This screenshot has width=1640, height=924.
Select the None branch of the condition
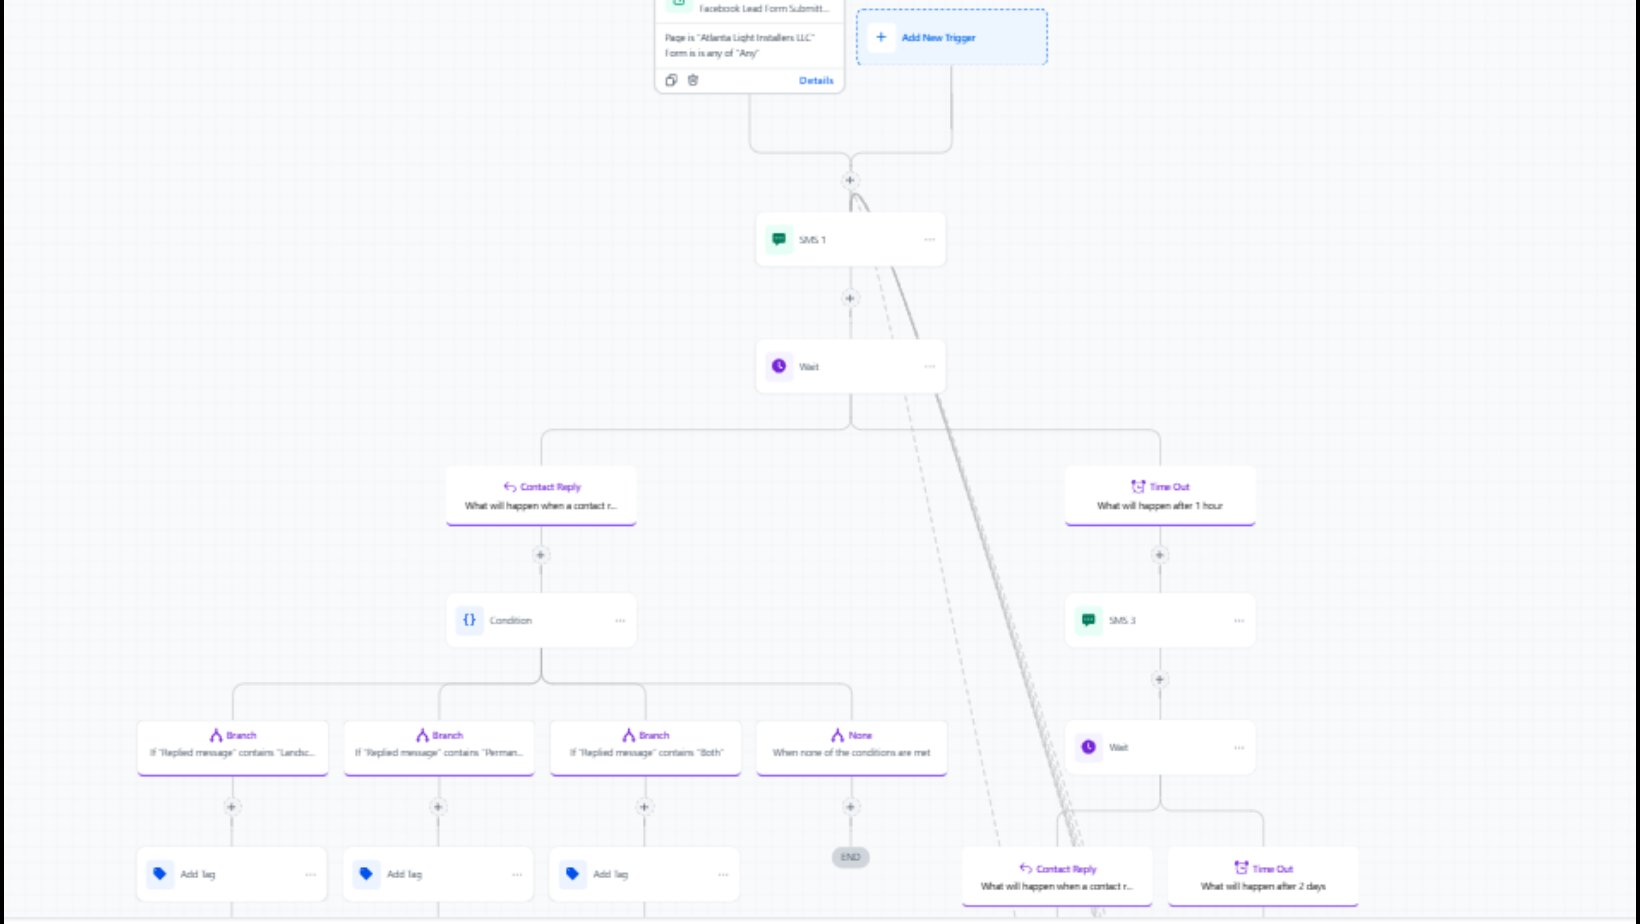click(852, 747)
